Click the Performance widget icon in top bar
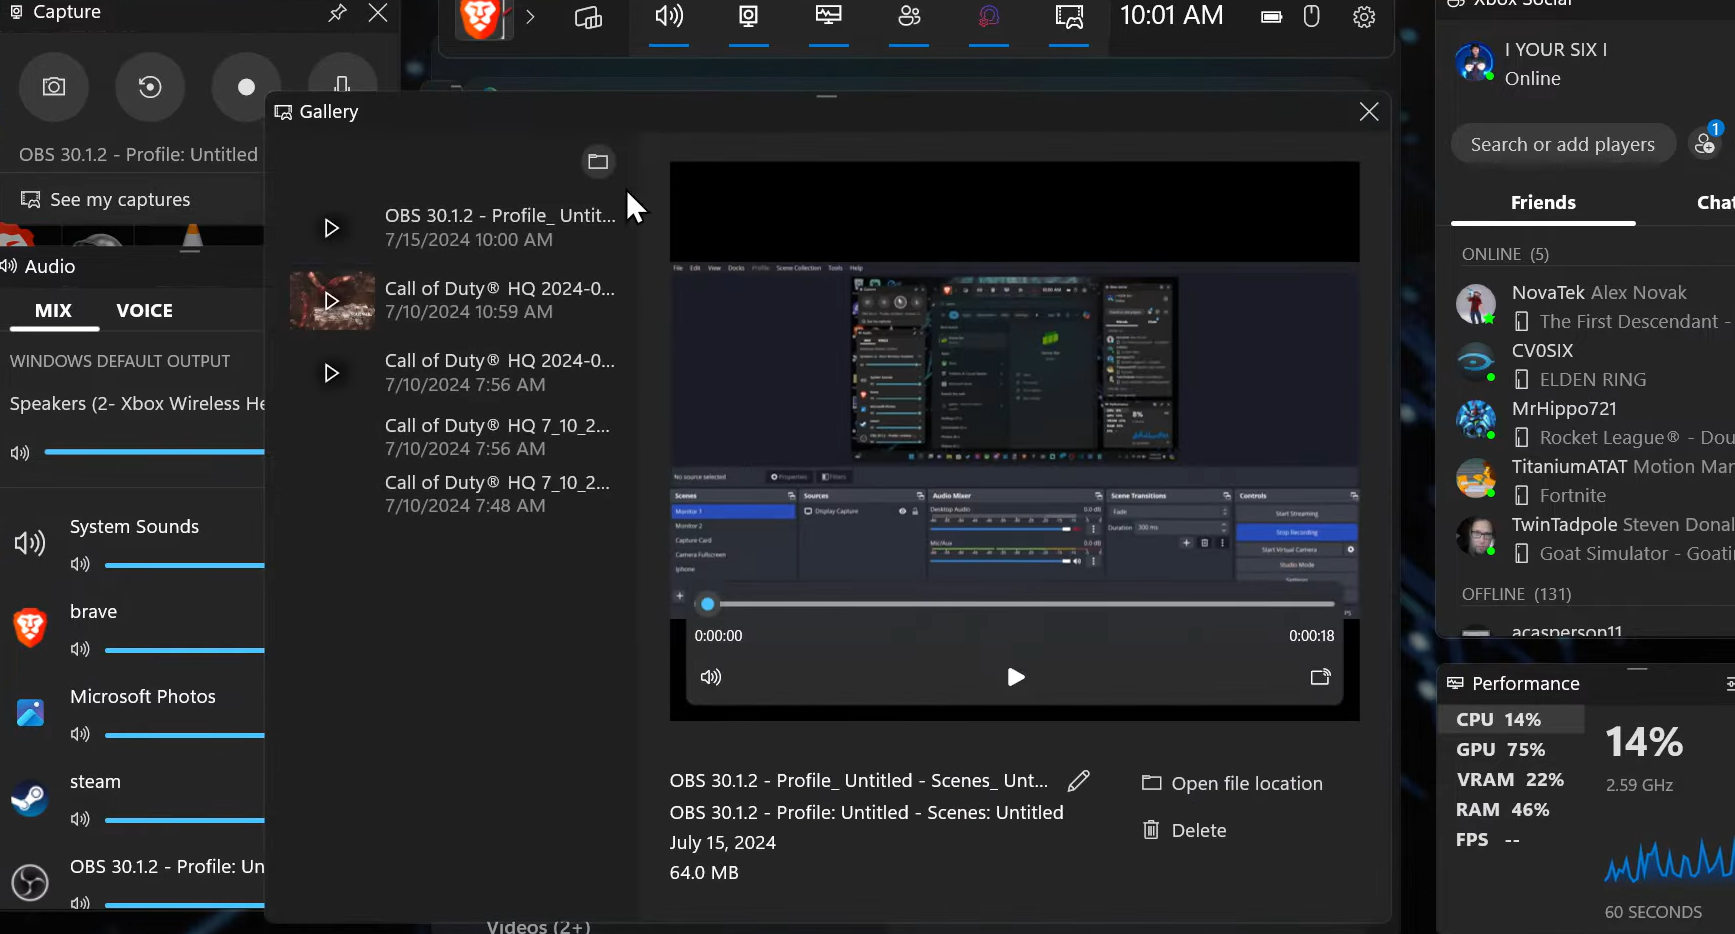1735x934 pixels. tap(829, 17)
